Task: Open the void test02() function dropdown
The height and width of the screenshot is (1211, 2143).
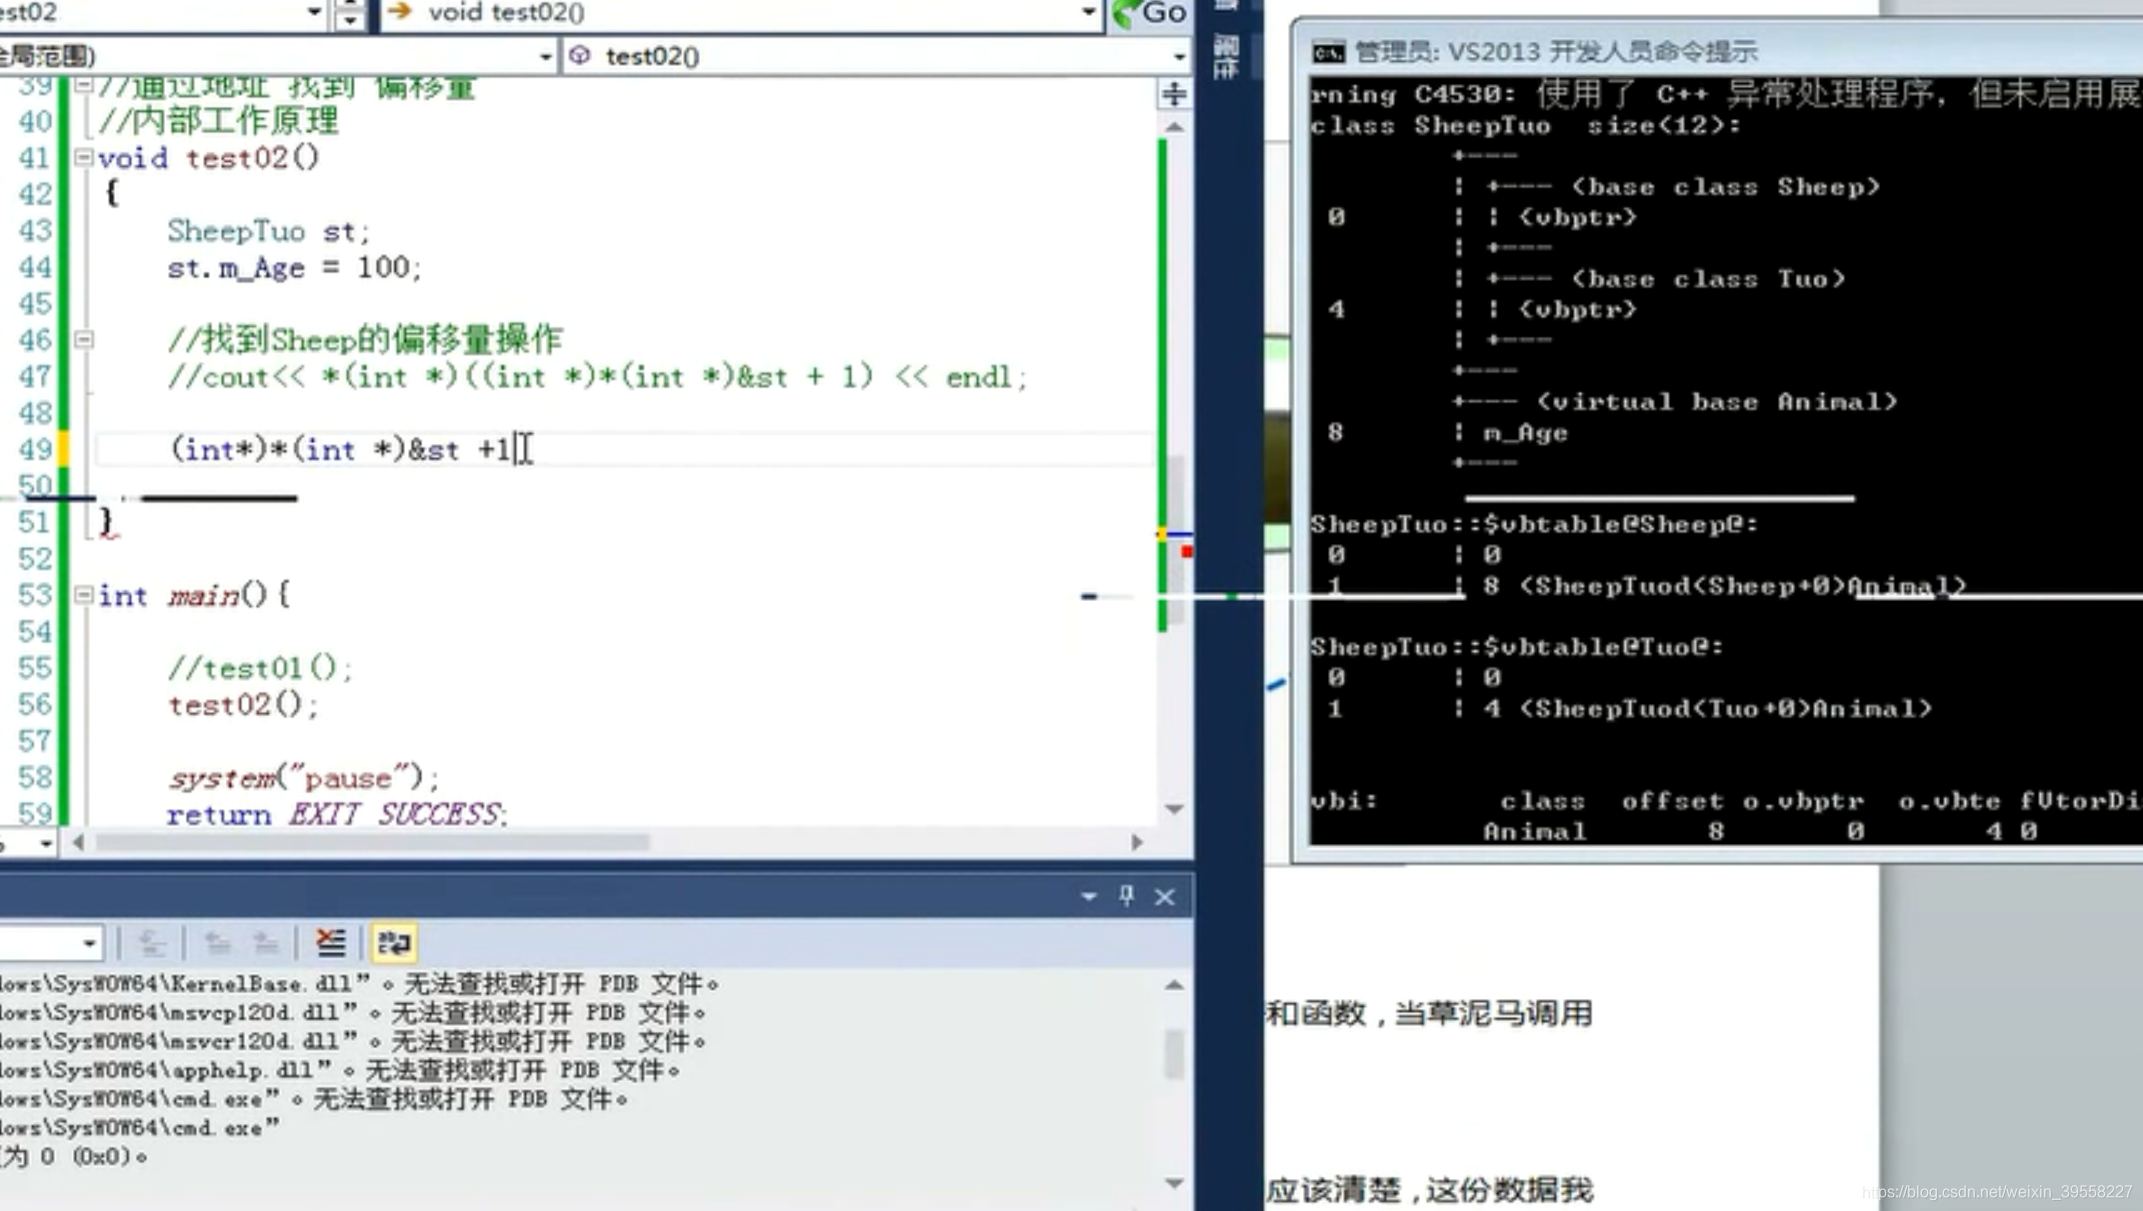Action: tap(1087, 12)
